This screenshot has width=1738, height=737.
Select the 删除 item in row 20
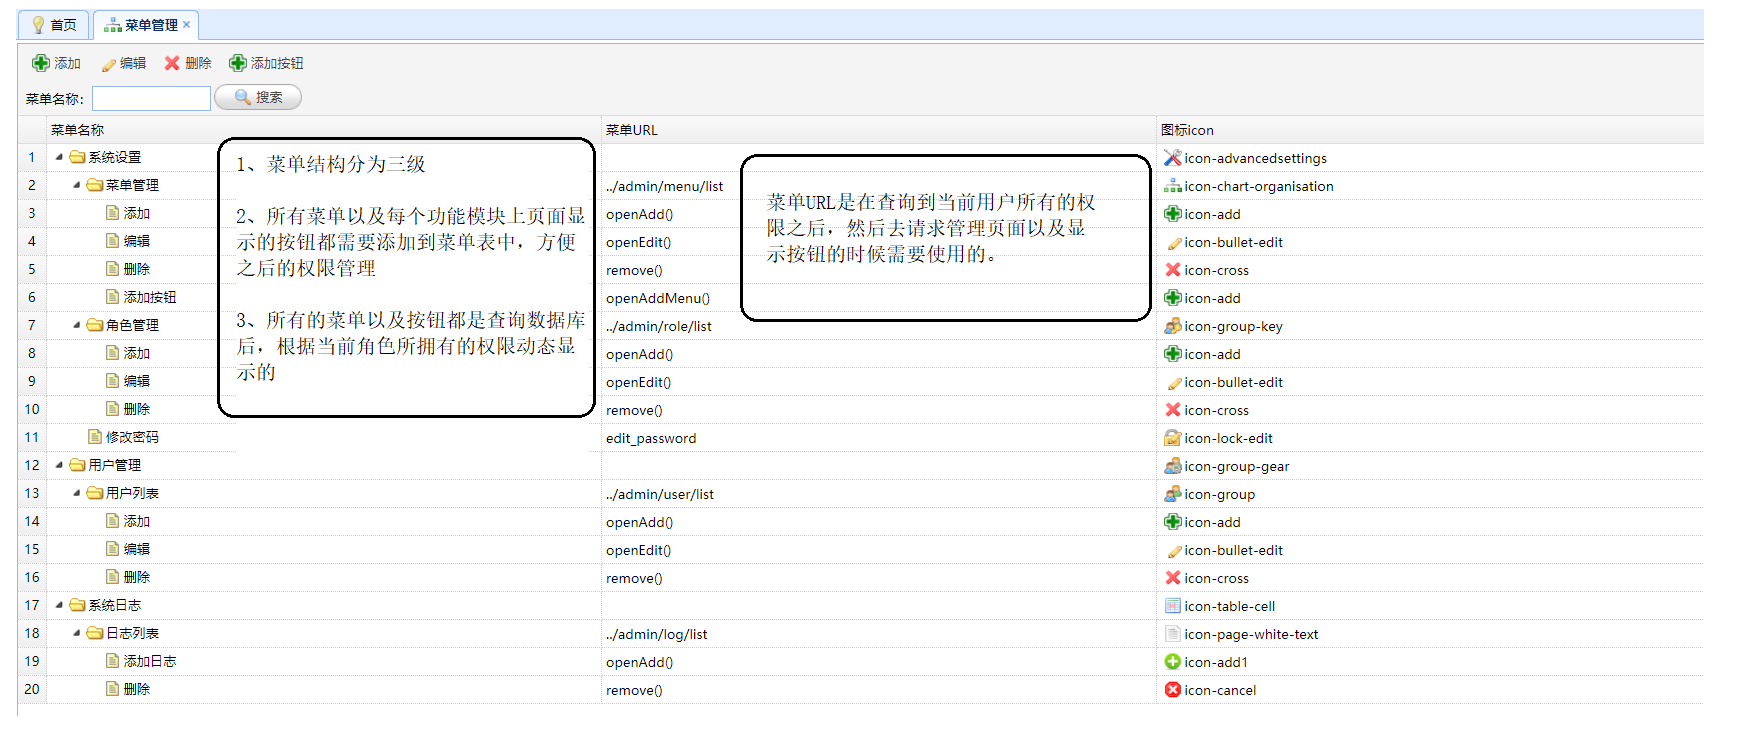(137, 689)
